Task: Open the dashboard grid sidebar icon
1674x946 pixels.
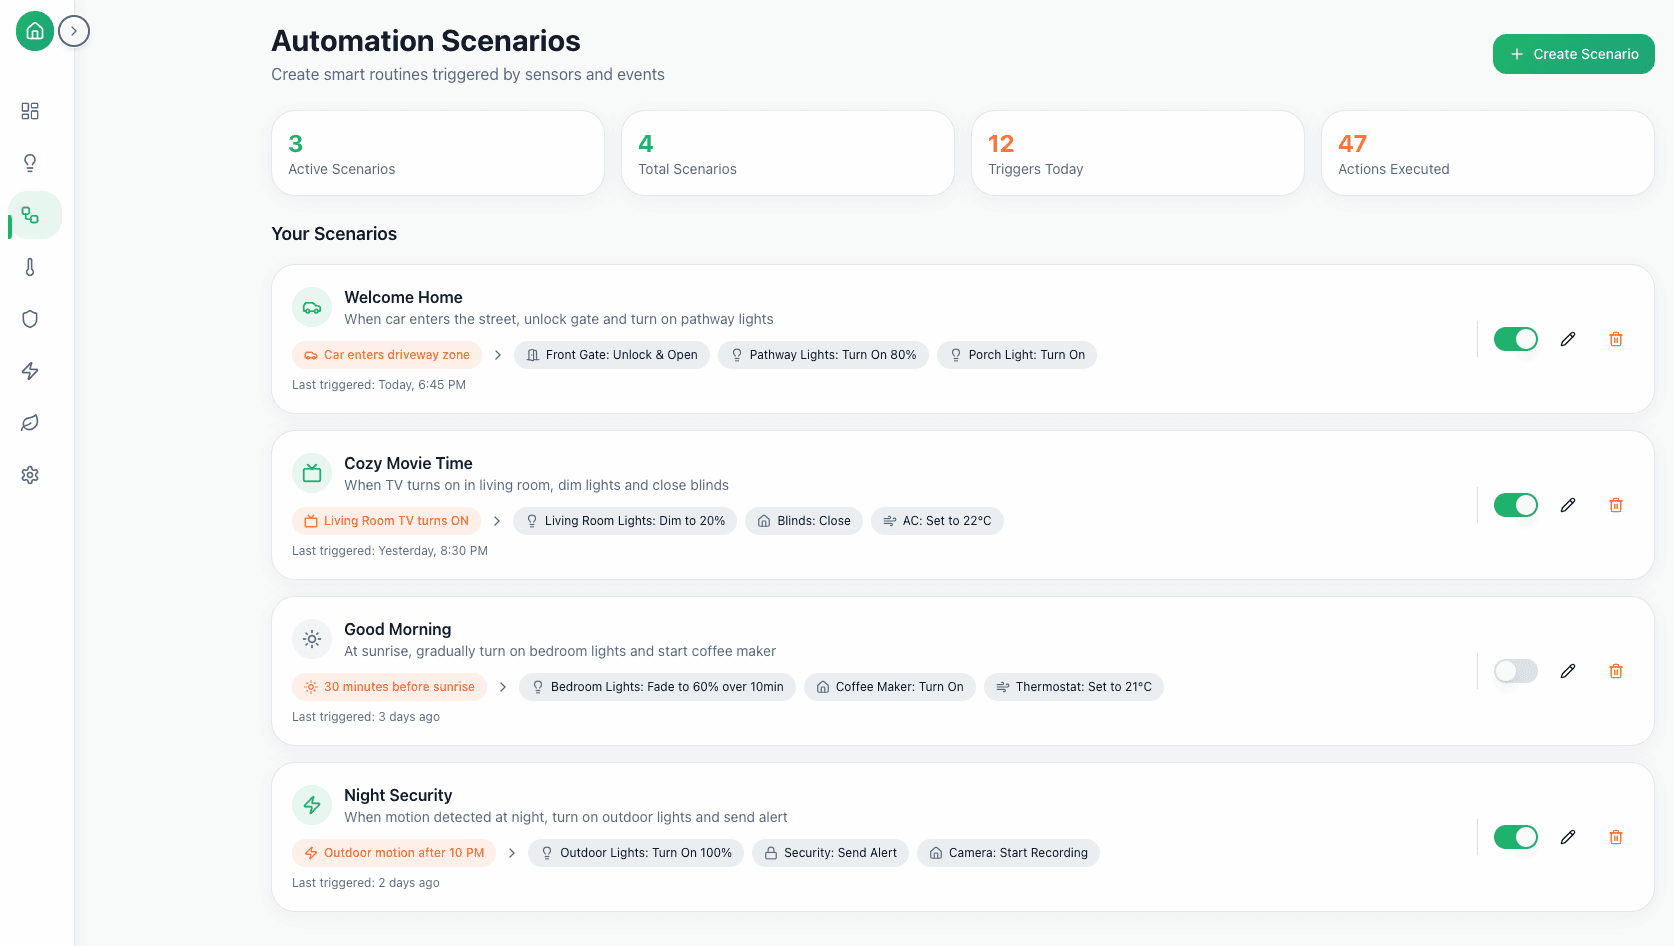Action: [x=30, y=111]
